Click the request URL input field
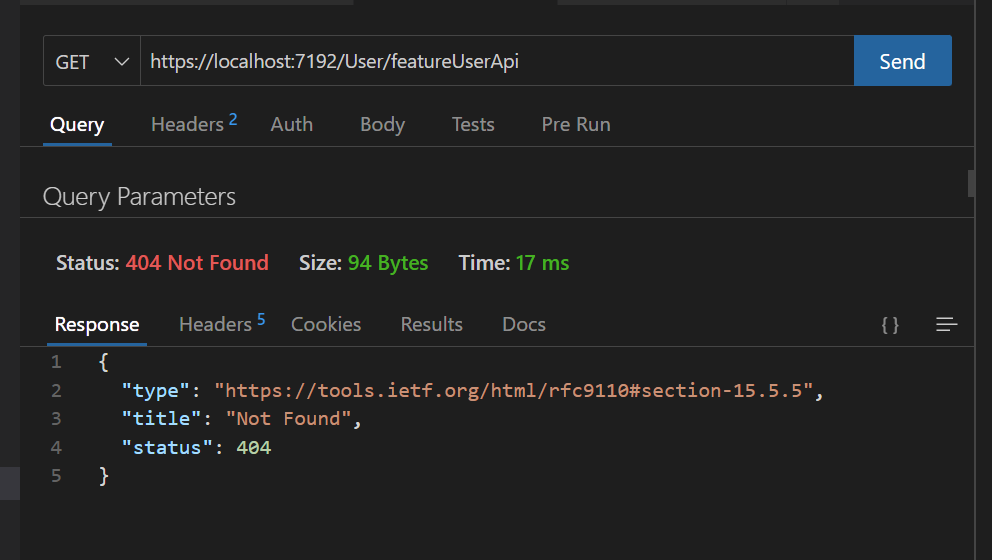 (497, 61)
